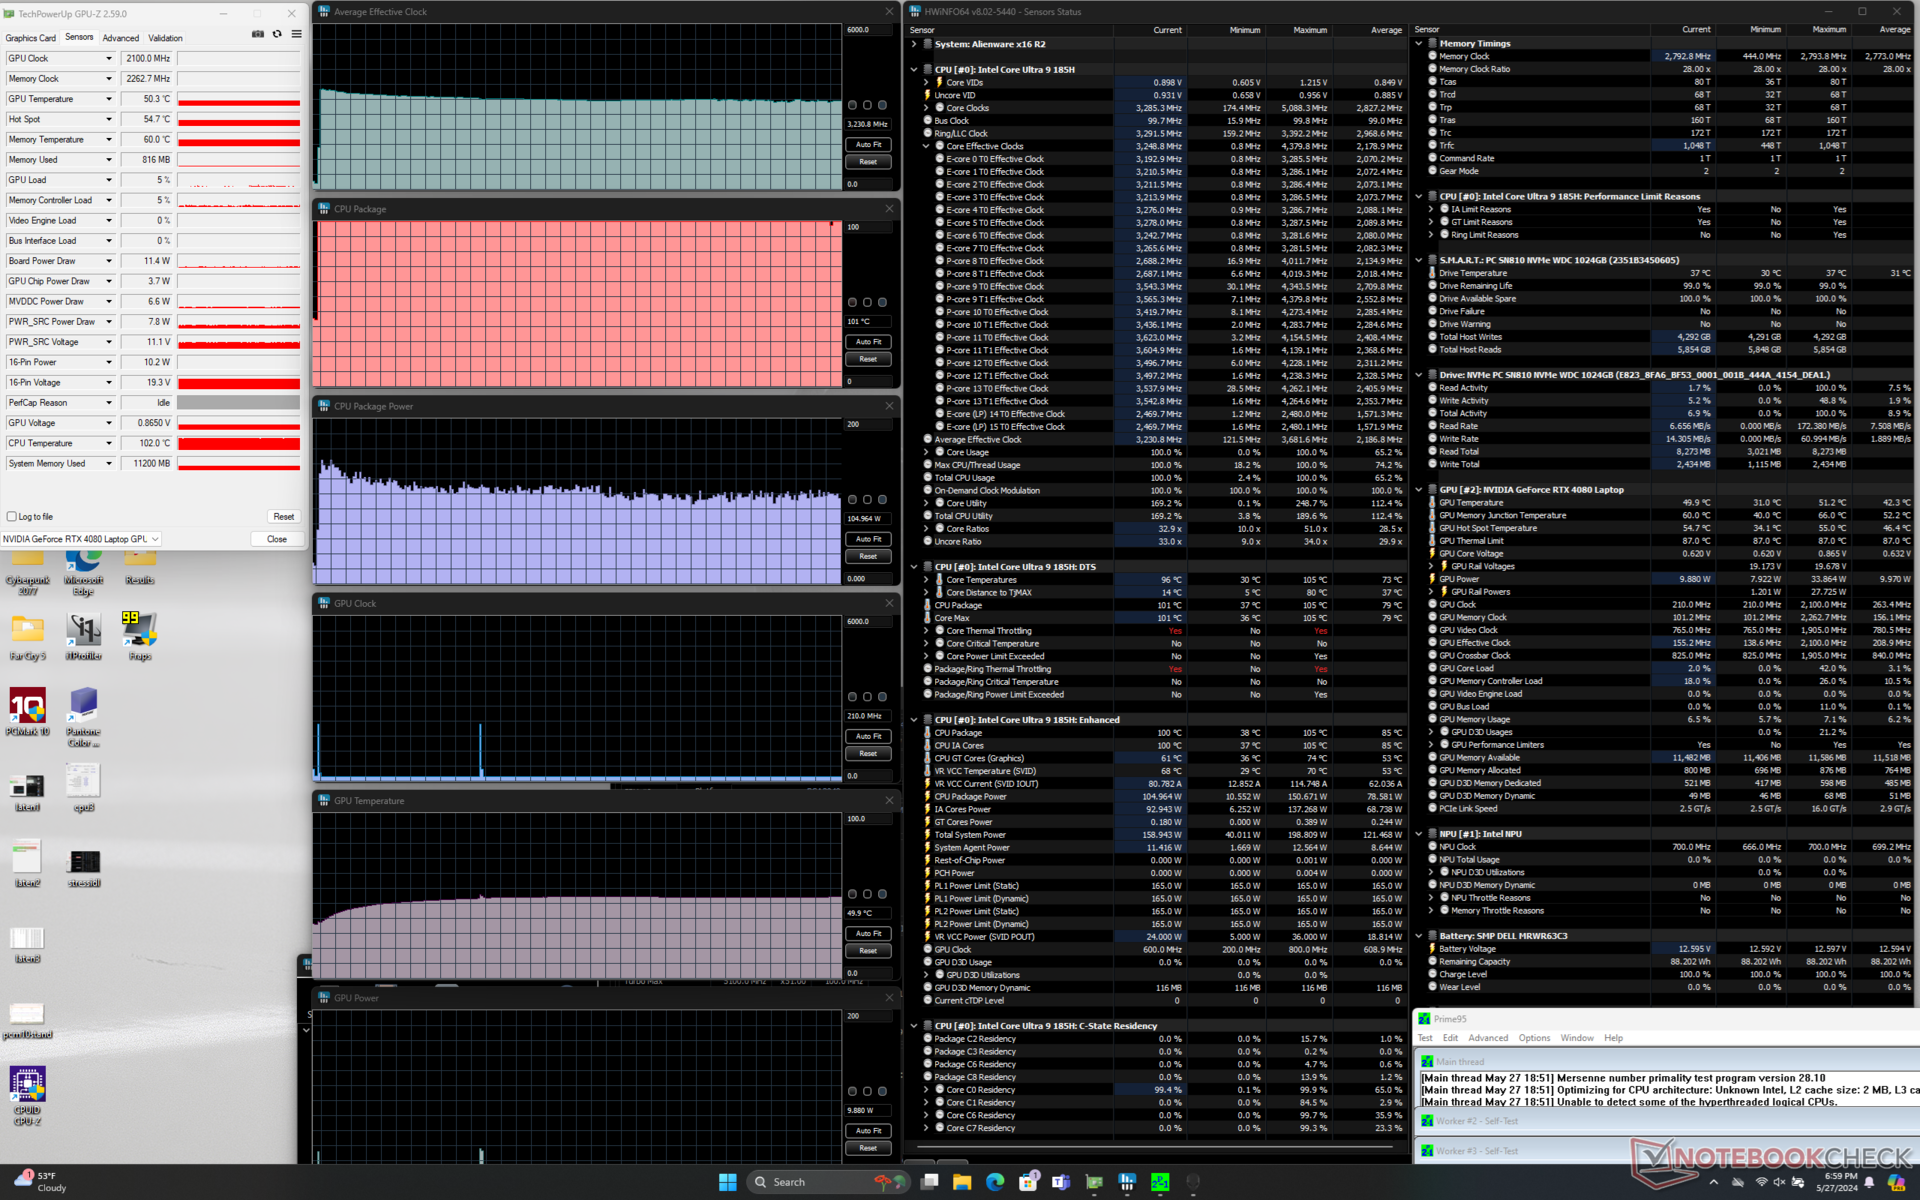Open the GPU Temperature sensor dropdown
Viewport: 1920px width, 1200px height.
click(x=109, y=99)
